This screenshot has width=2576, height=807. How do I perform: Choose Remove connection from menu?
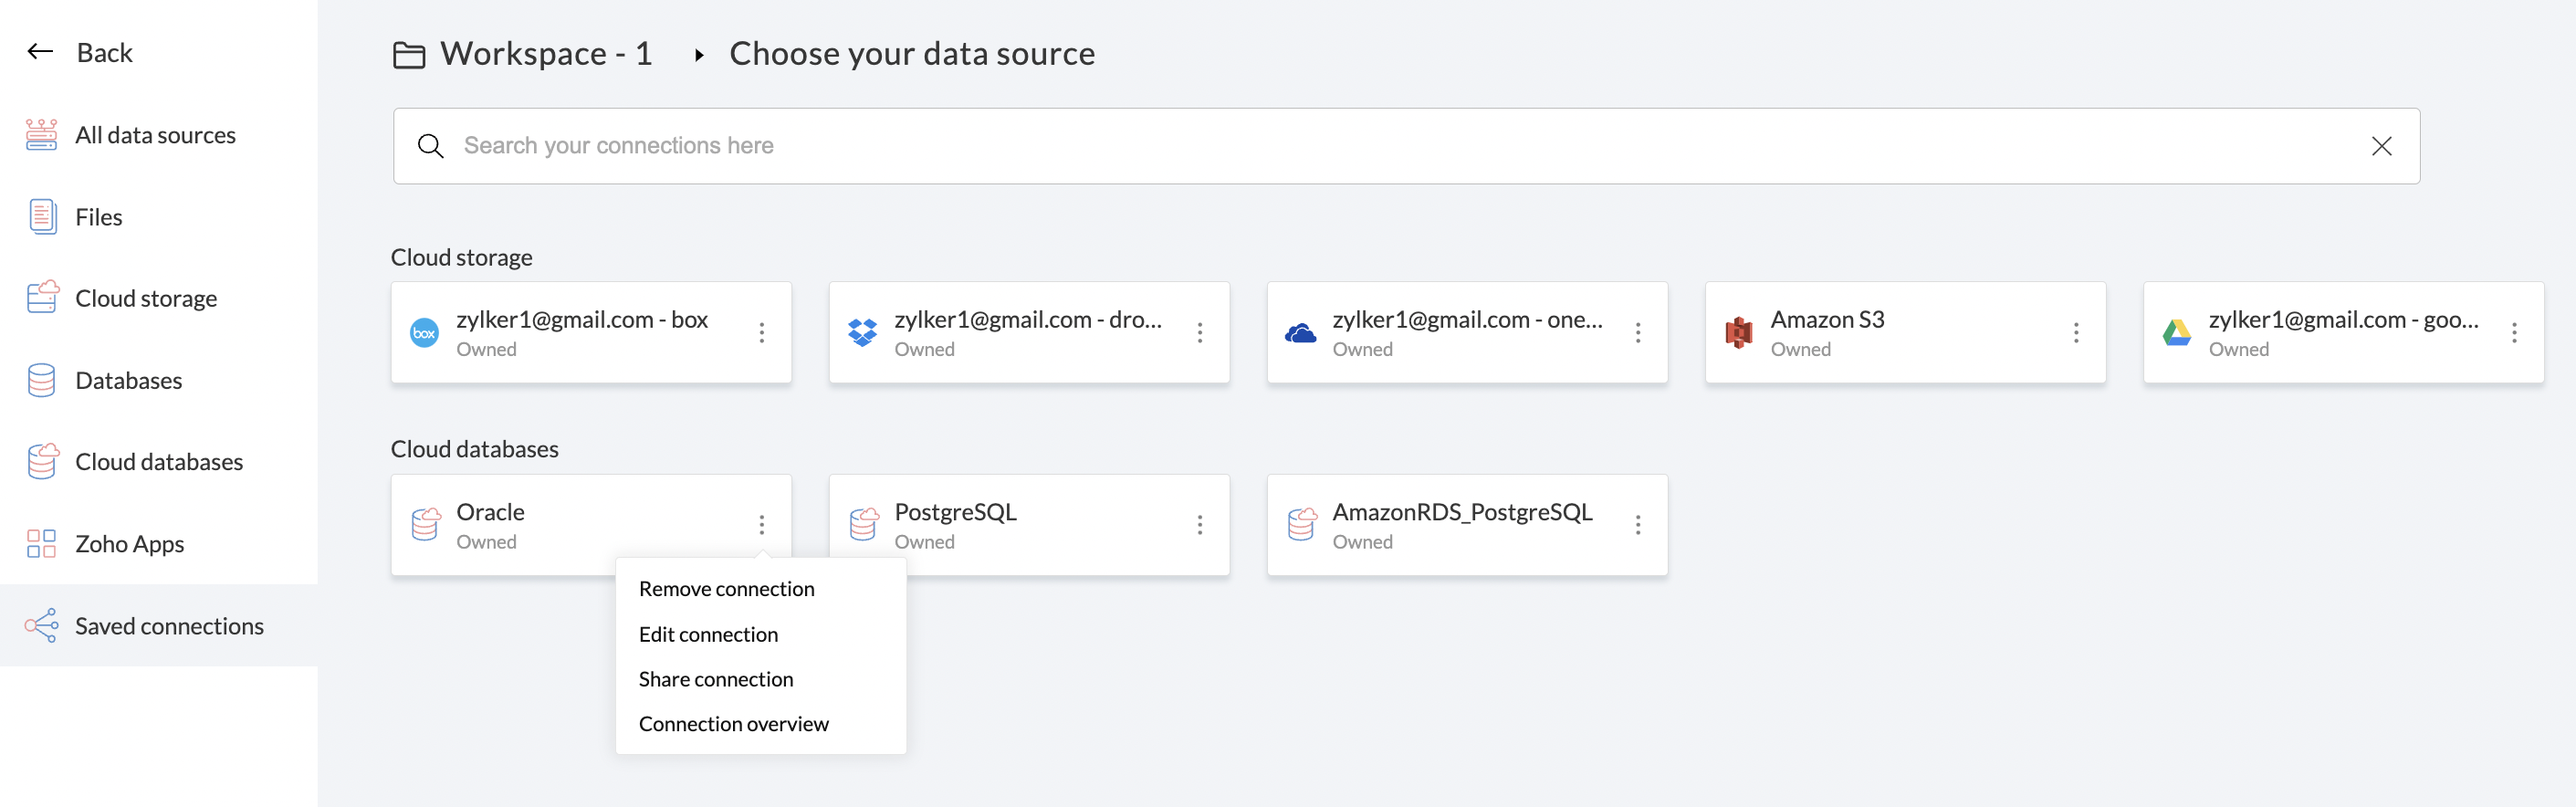tap(726, 589)
